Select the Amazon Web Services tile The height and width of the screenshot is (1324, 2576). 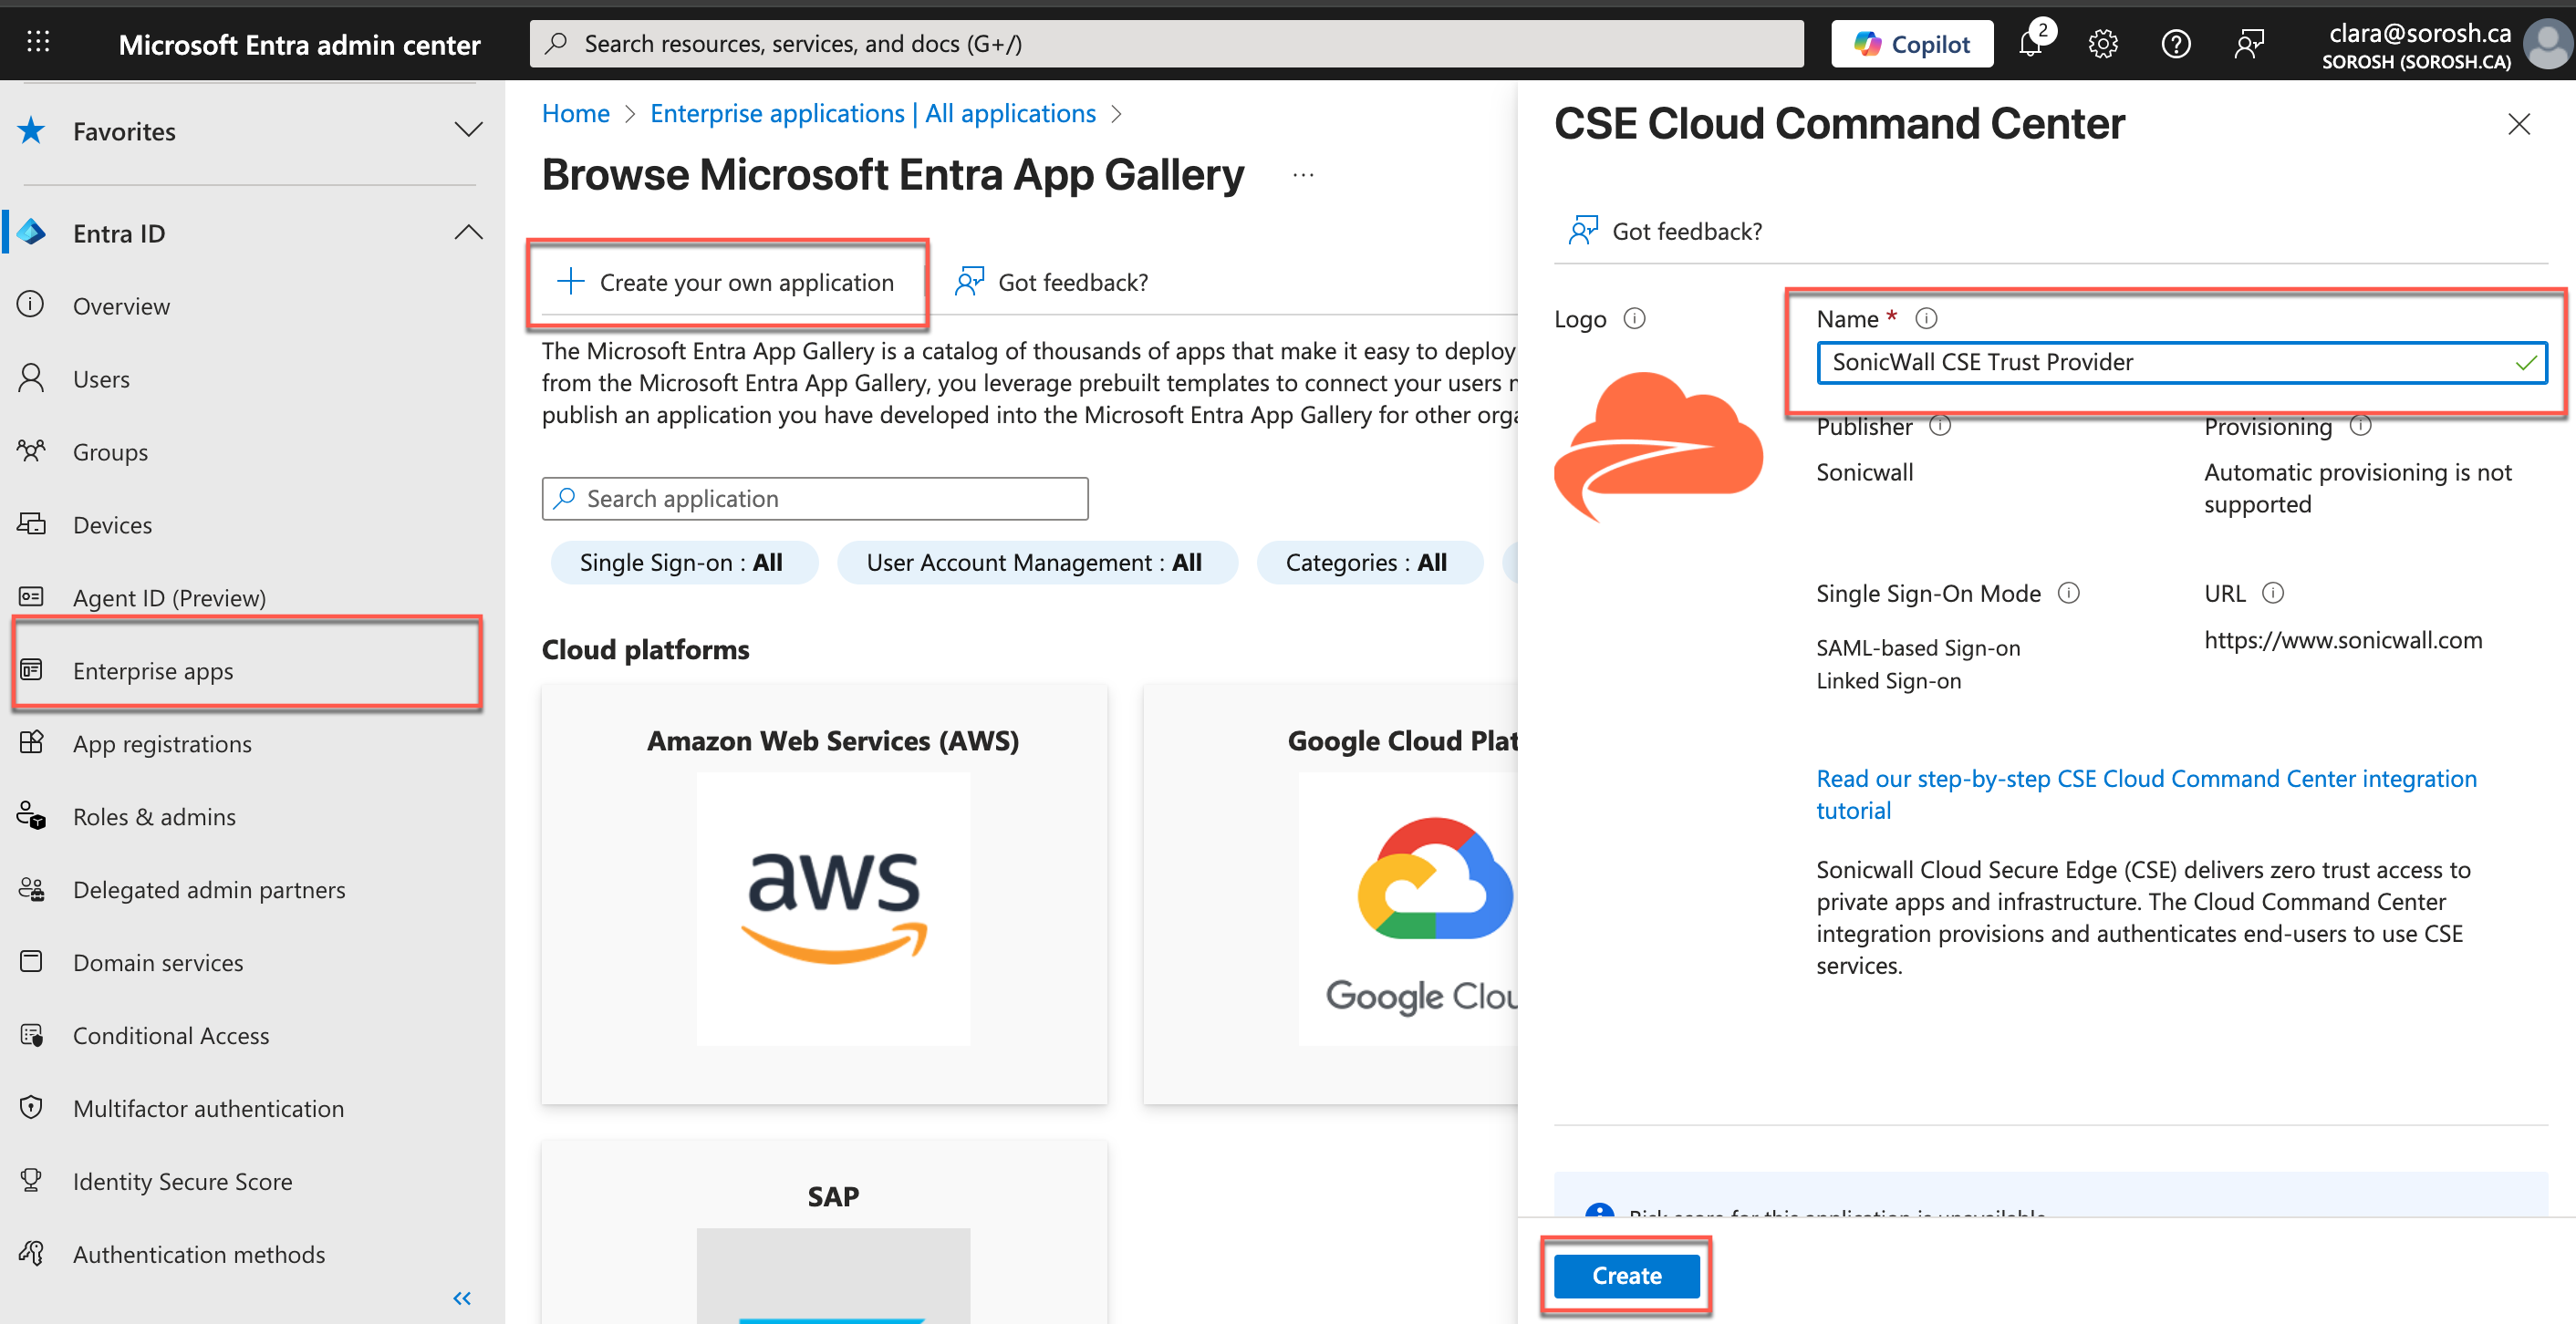point(824,893)
